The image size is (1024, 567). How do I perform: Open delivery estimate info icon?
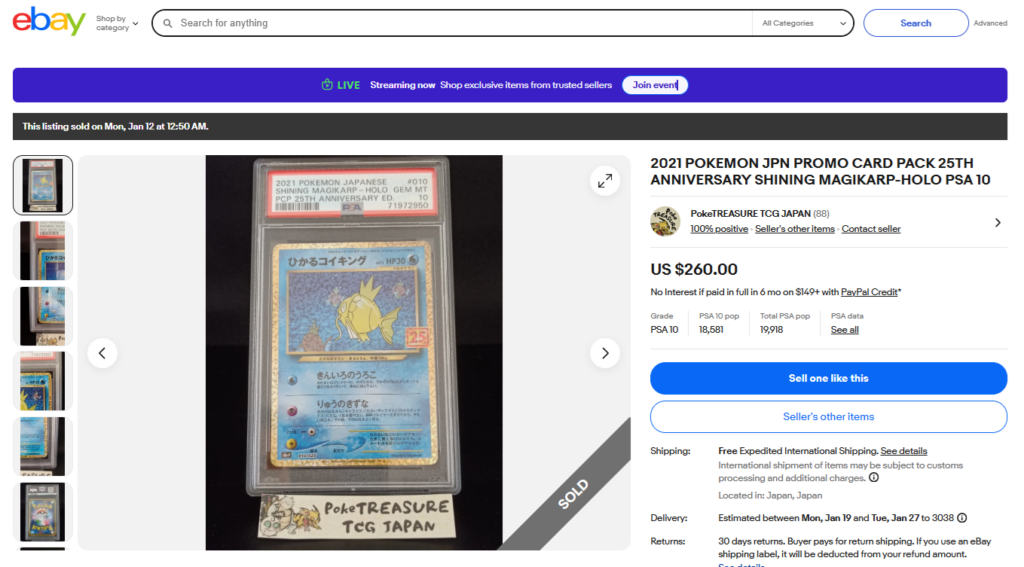[962, 518]
